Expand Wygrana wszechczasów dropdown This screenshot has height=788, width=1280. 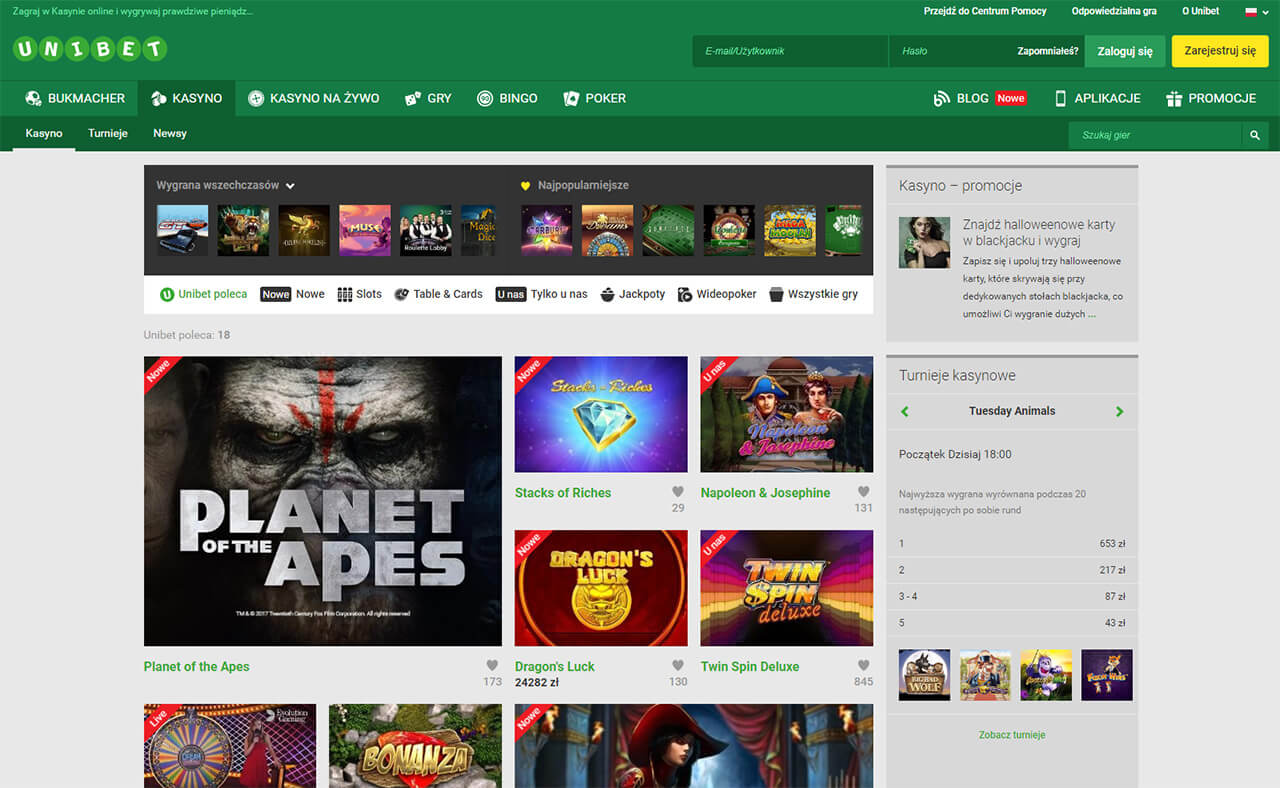pos(226,185)
